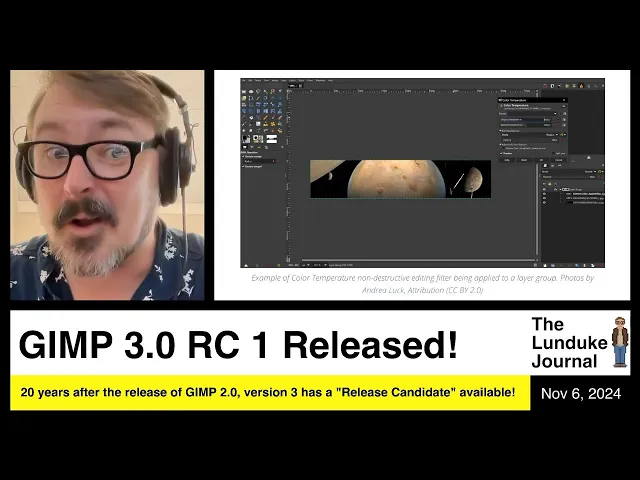Click the flame icon in top-right dock tabs
The height and width of the screenshot is (480, 640).
pyautogui.click(x=581, y=86)
